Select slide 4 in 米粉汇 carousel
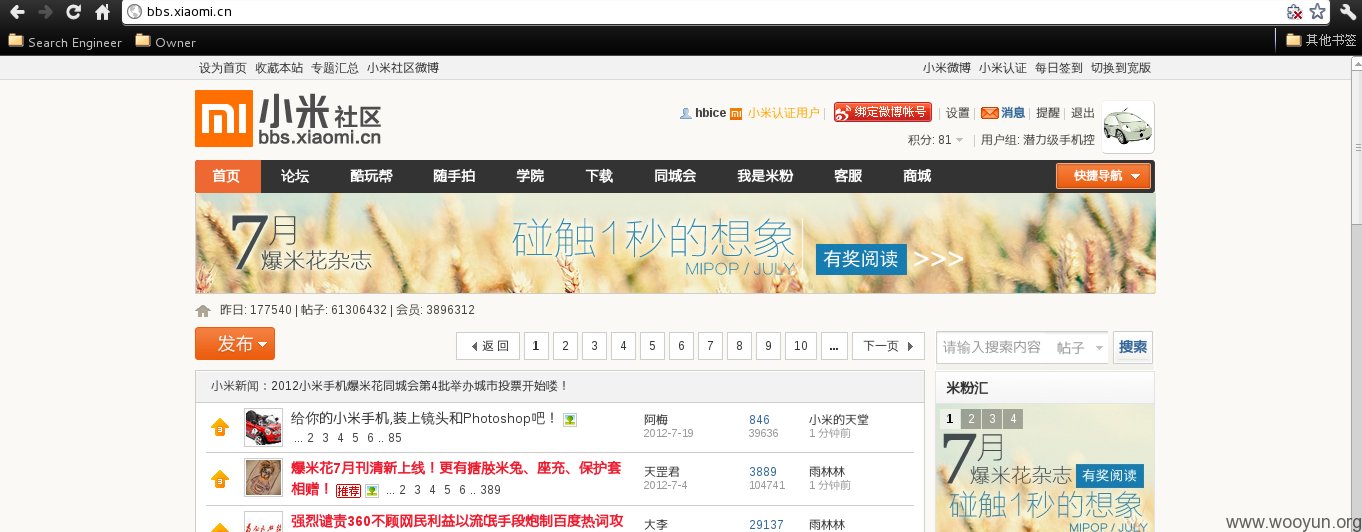The width and height of the screenshot is (1362, 532). tap(1014, 418)
